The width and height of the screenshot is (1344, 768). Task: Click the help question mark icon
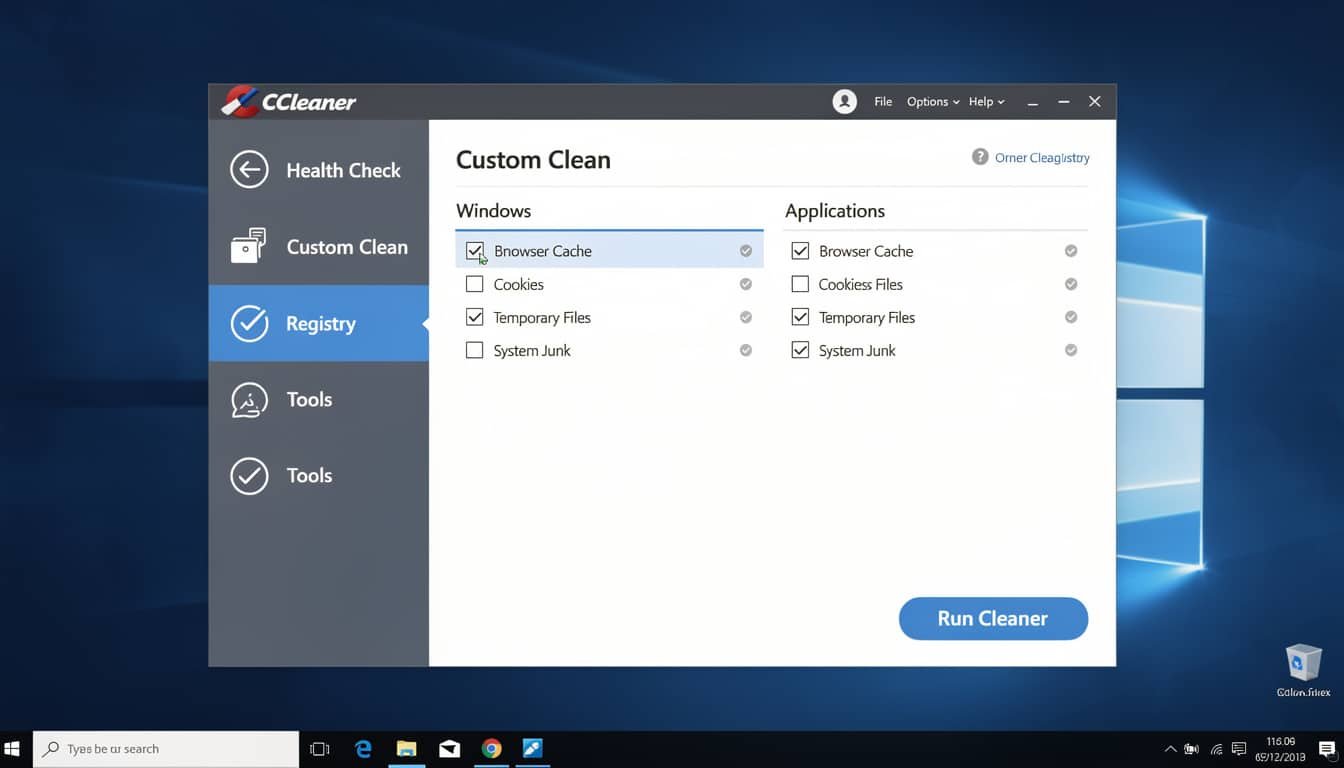tap(978, 157)
